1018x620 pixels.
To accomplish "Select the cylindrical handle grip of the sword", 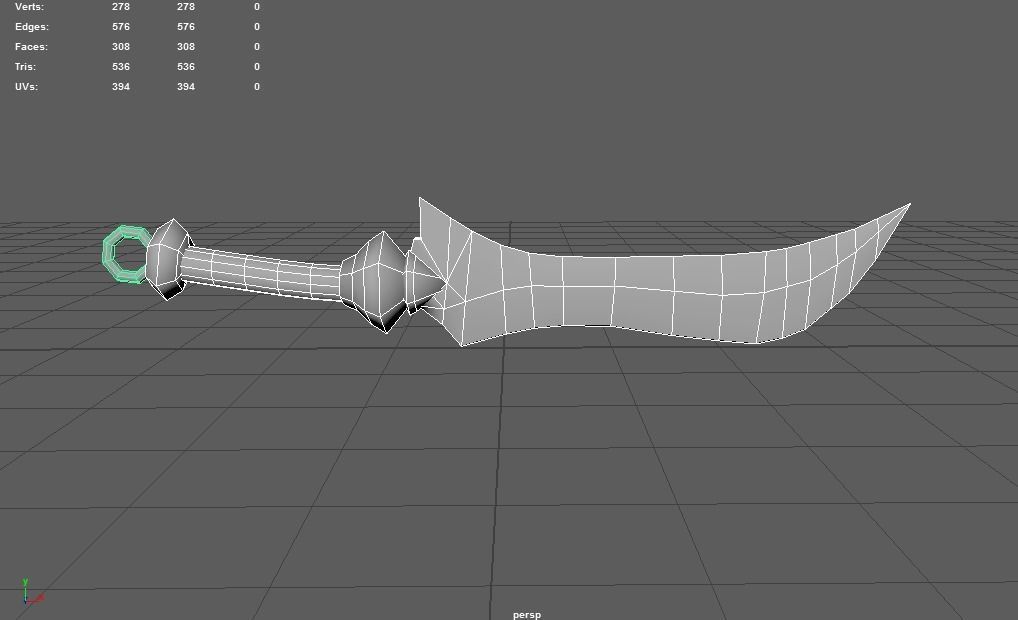I will (260, 275).
